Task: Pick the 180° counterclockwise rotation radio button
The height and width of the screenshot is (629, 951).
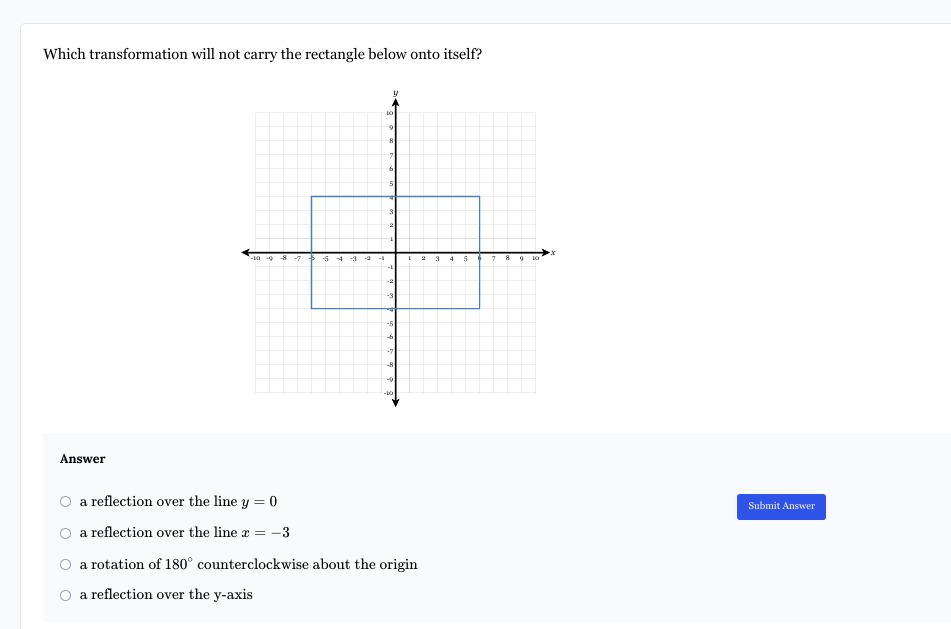Action: [66, 565]
